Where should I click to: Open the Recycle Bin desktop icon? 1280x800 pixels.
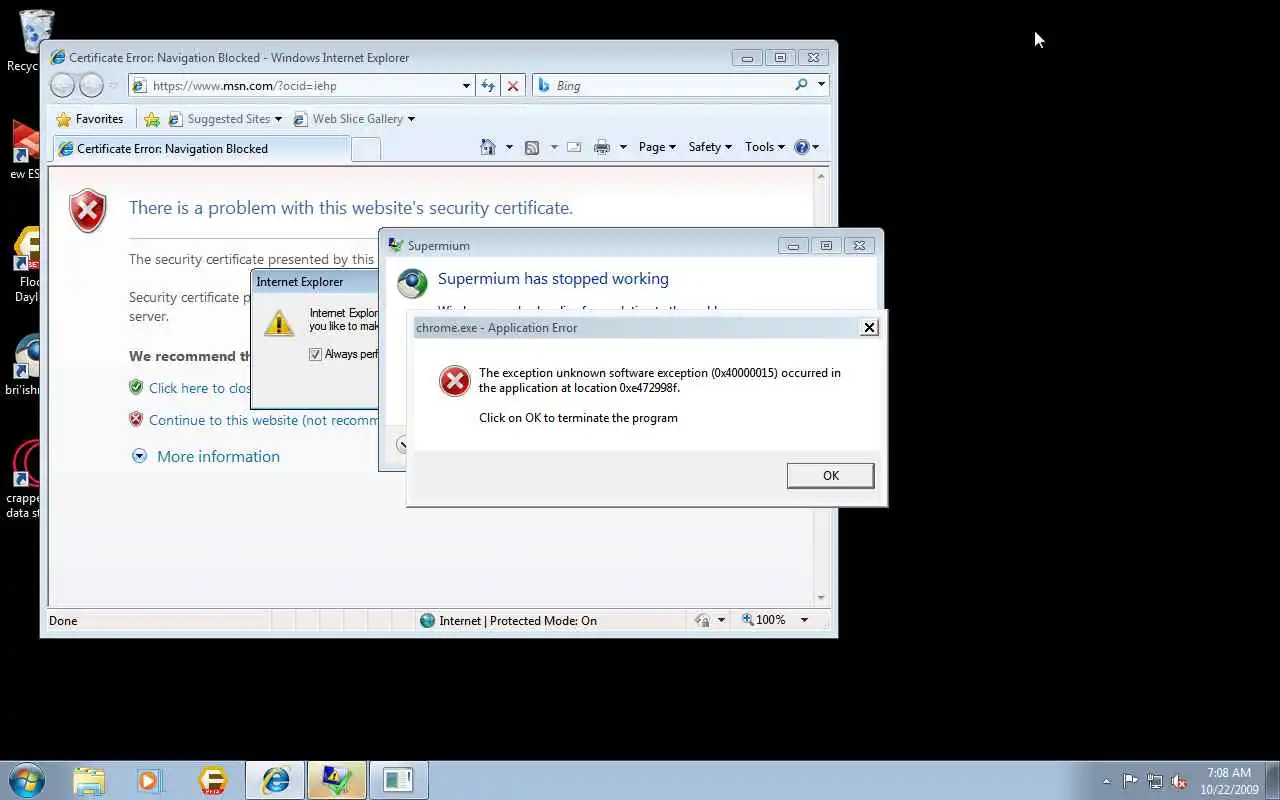pos(34,40)
